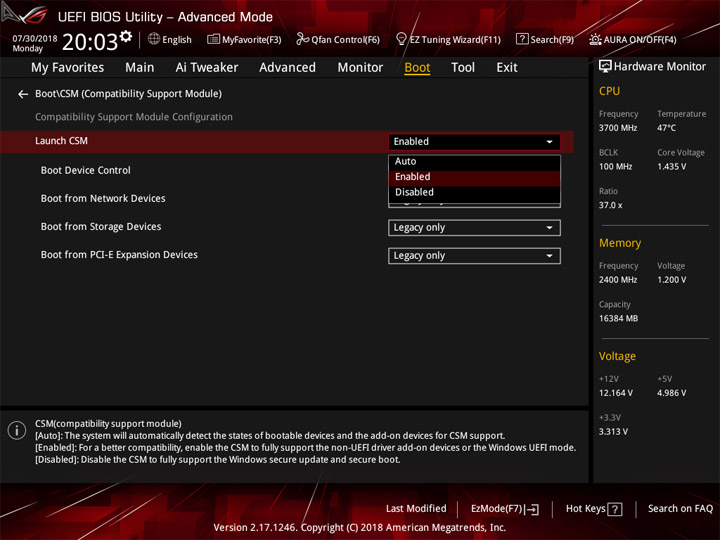The image size is (720, 540).
Task: Click the Qfan Control fan icon
Action: pos(302,39)
